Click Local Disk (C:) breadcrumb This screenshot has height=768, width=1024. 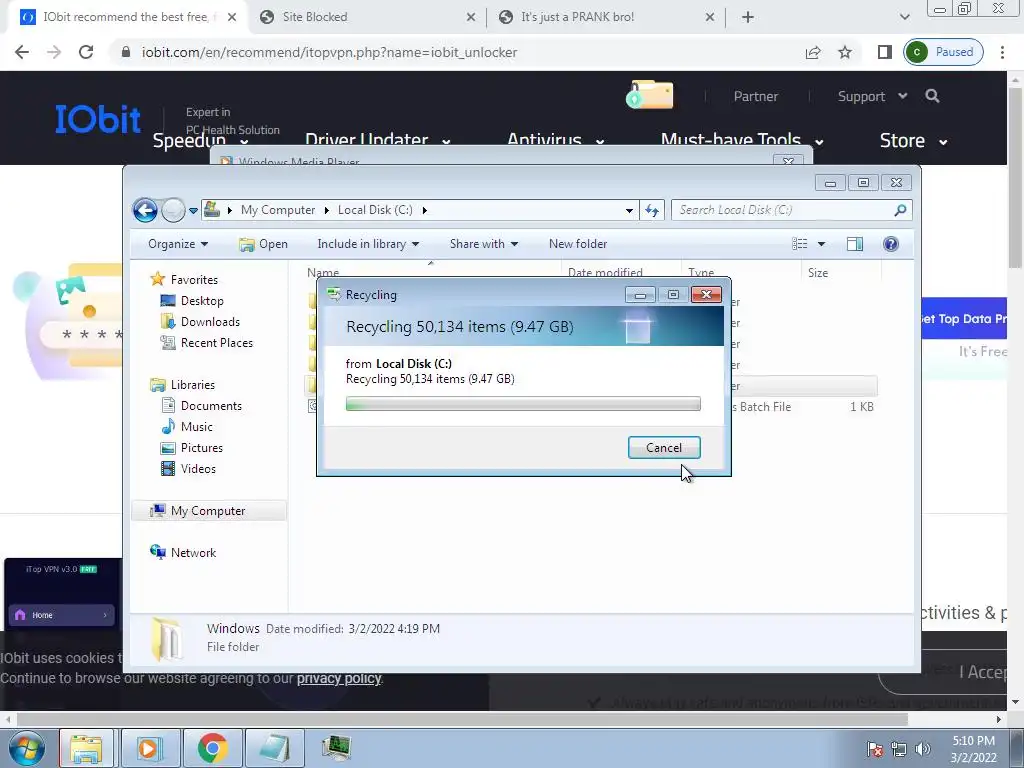click(375, 210)
